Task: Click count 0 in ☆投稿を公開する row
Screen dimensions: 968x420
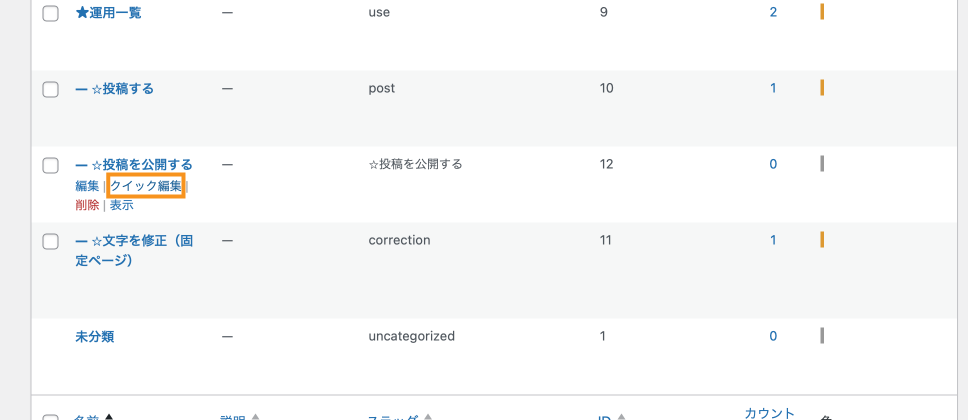Action: (x=773, y=165)
